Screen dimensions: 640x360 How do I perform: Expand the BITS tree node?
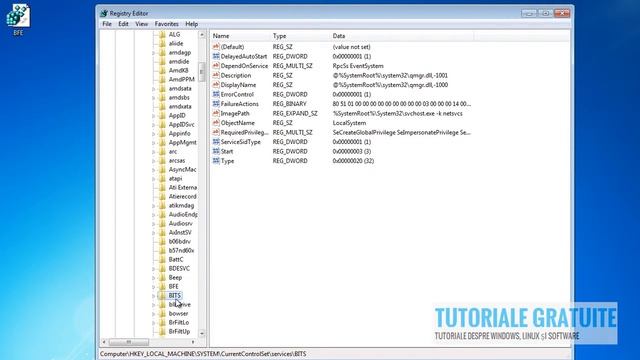tap(154, 296)
